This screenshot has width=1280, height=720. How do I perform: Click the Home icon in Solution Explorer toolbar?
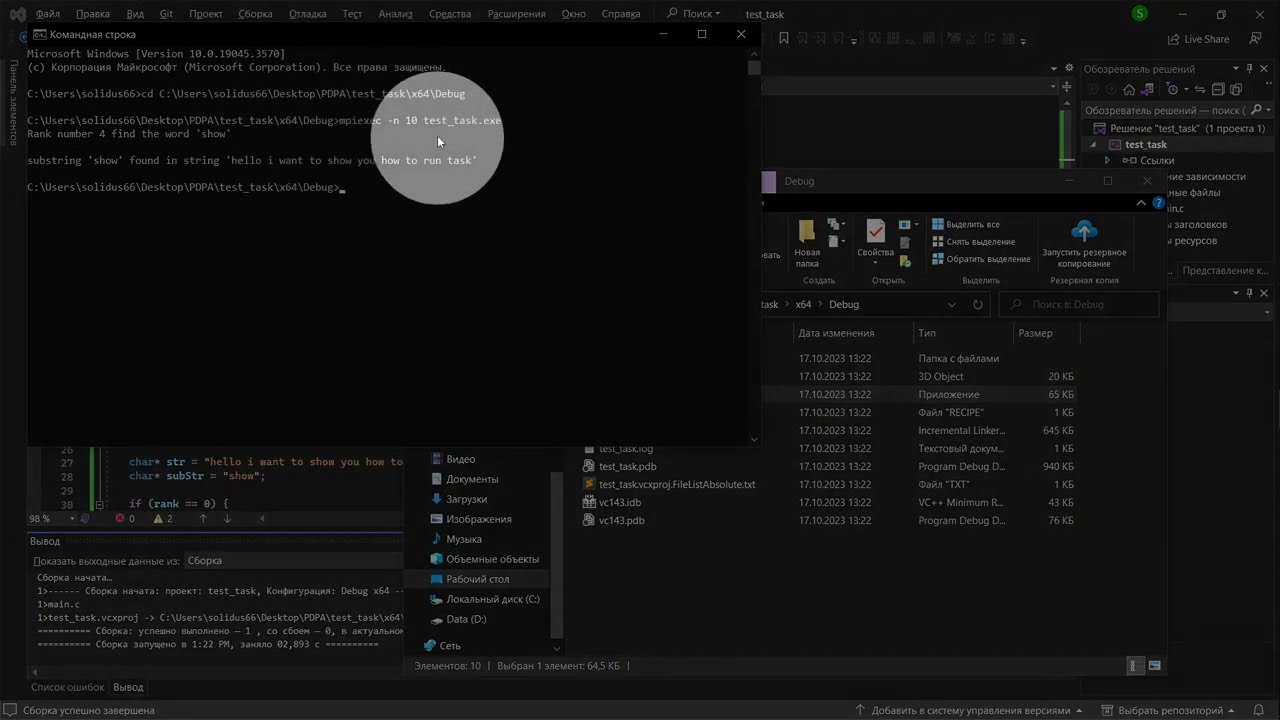[1128, 90]
